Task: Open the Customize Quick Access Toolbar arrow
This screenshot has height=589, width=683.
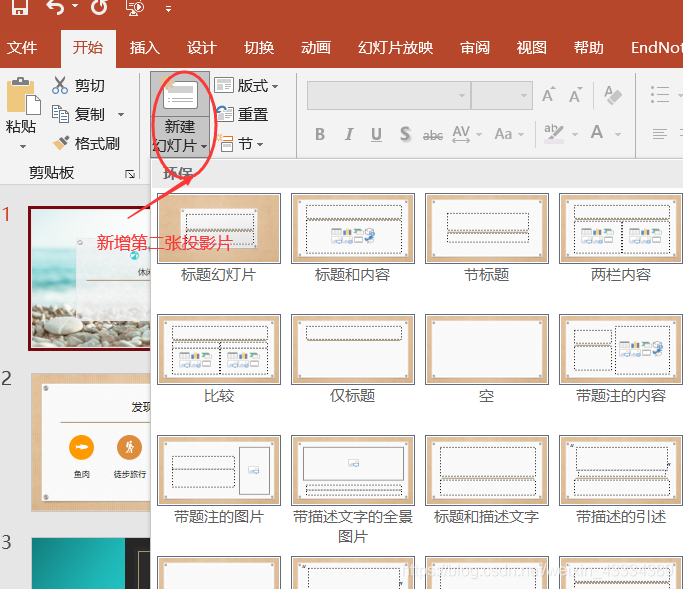Action: [168, 8]
